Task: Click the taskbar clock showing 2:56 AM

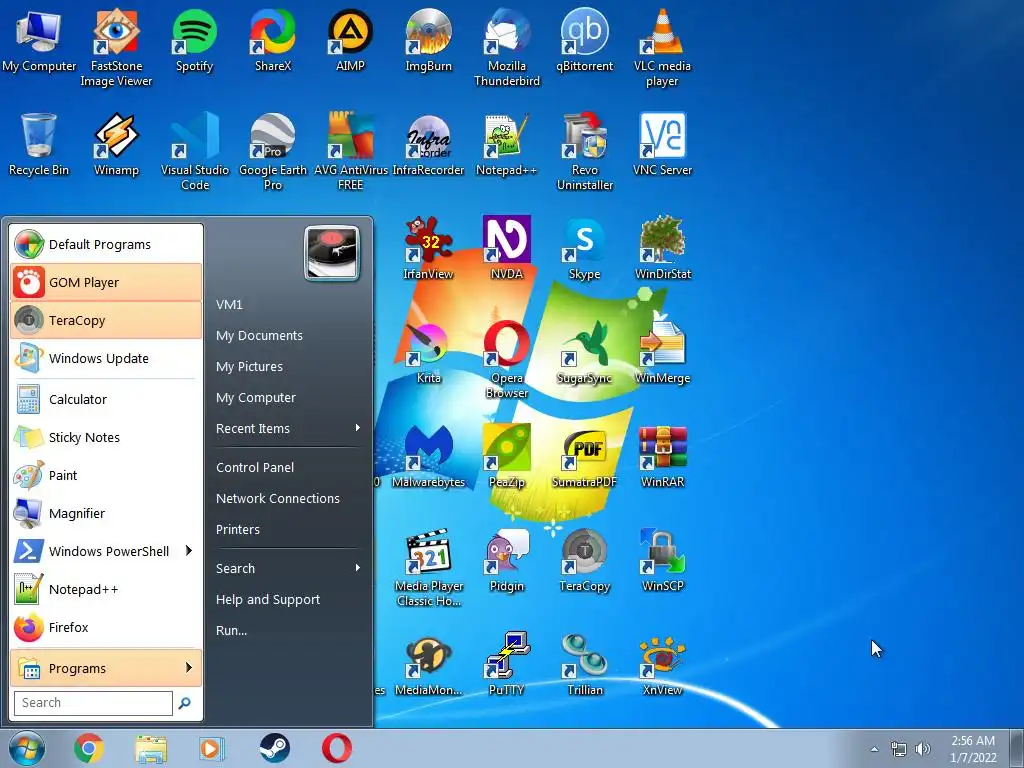Action: coord(973,749)
